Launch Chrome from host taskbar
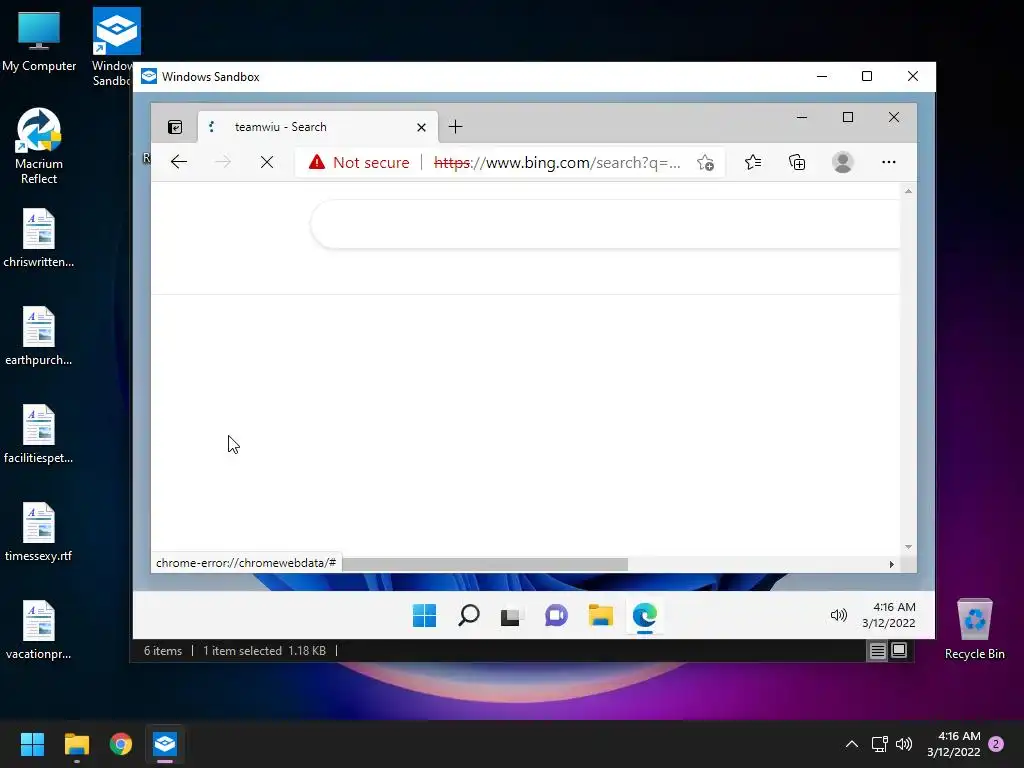The width and height of the screenshot is (1024, 768). pos(121,744)
